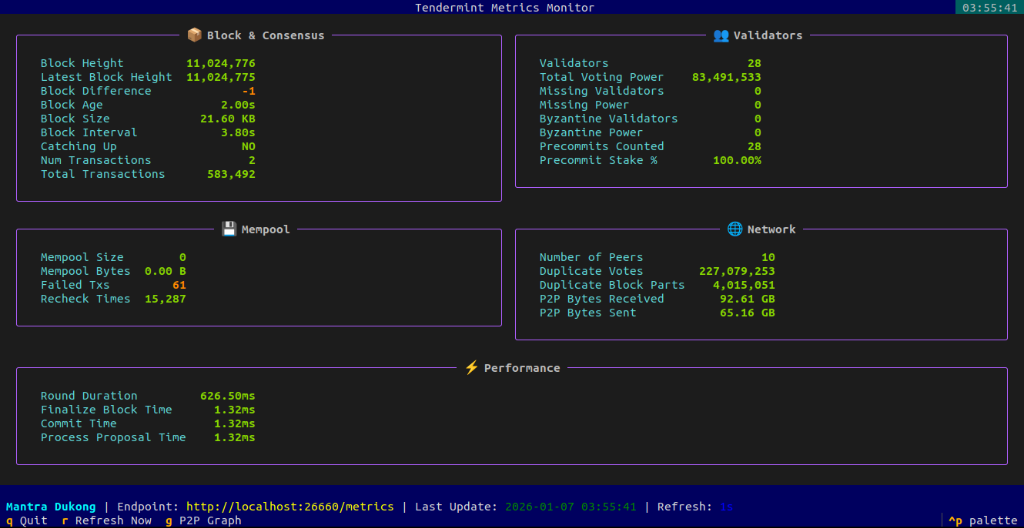Screen dimensions: 1024x528
Task: Click the validators people icon
Action: [x=721, y=35]
